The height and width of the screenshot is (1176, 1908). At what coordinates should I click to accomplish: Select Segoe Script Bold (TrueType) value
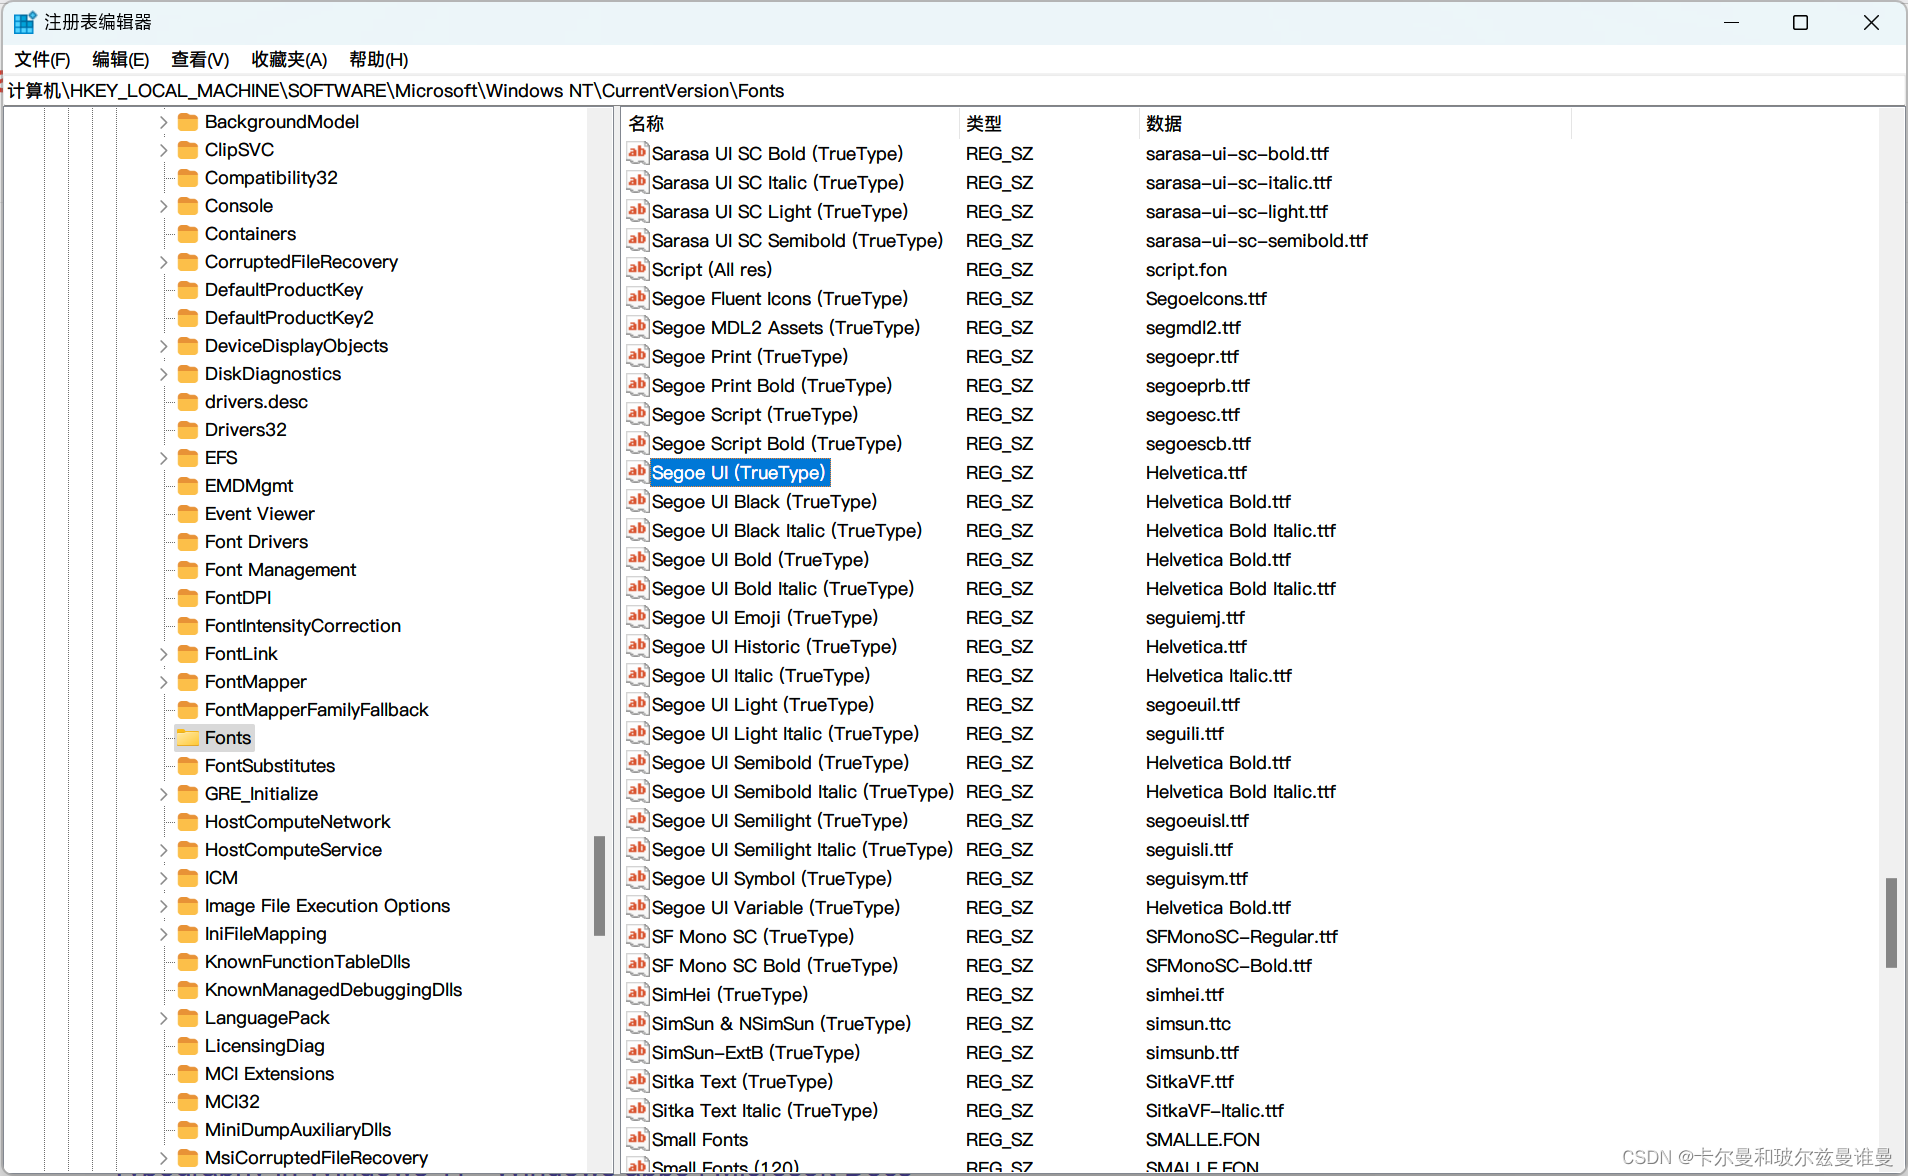(x=777, y=443)
